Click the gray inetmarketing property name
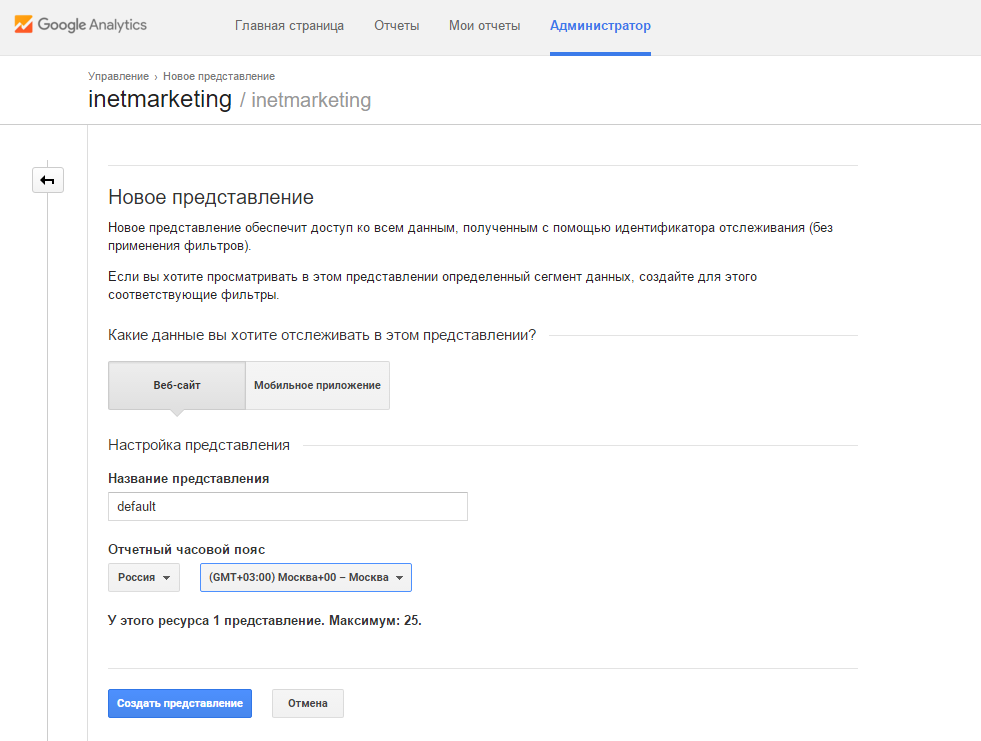 (x=311, y=100)
